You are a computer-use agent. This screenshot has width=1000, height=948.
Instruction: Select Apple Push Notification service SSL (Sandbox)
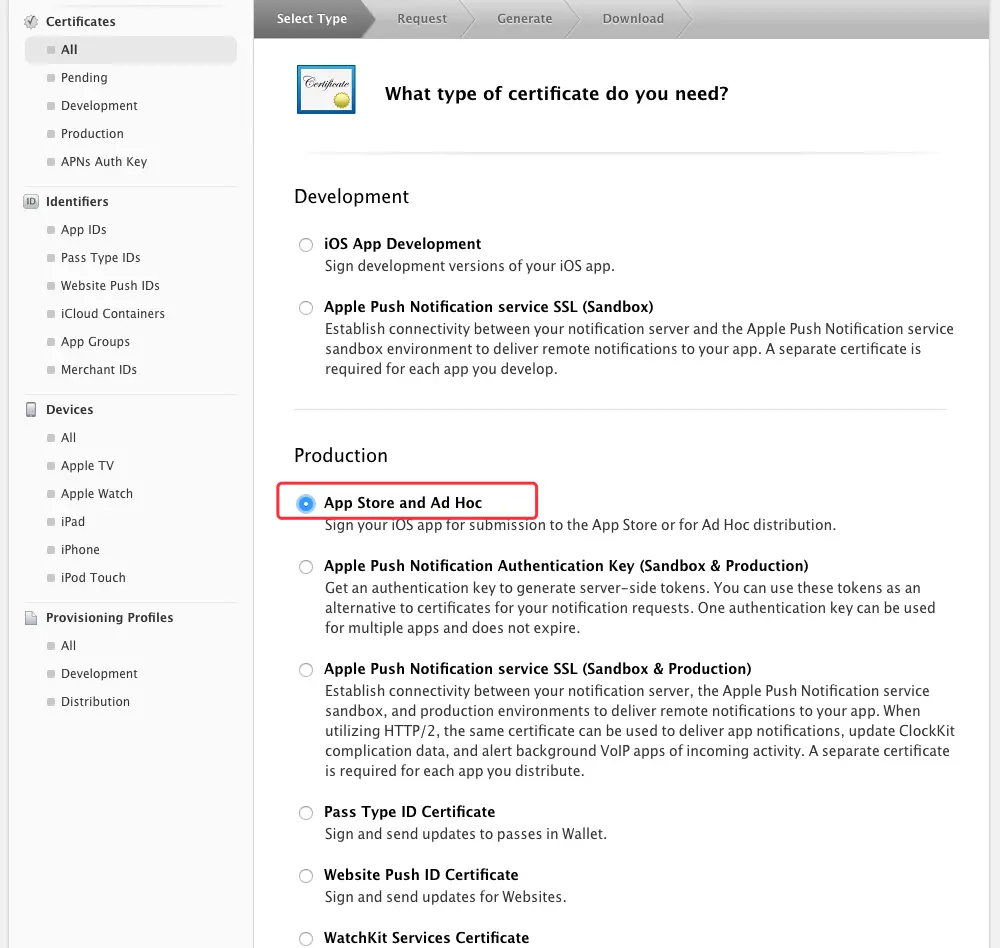click(306, 308)
